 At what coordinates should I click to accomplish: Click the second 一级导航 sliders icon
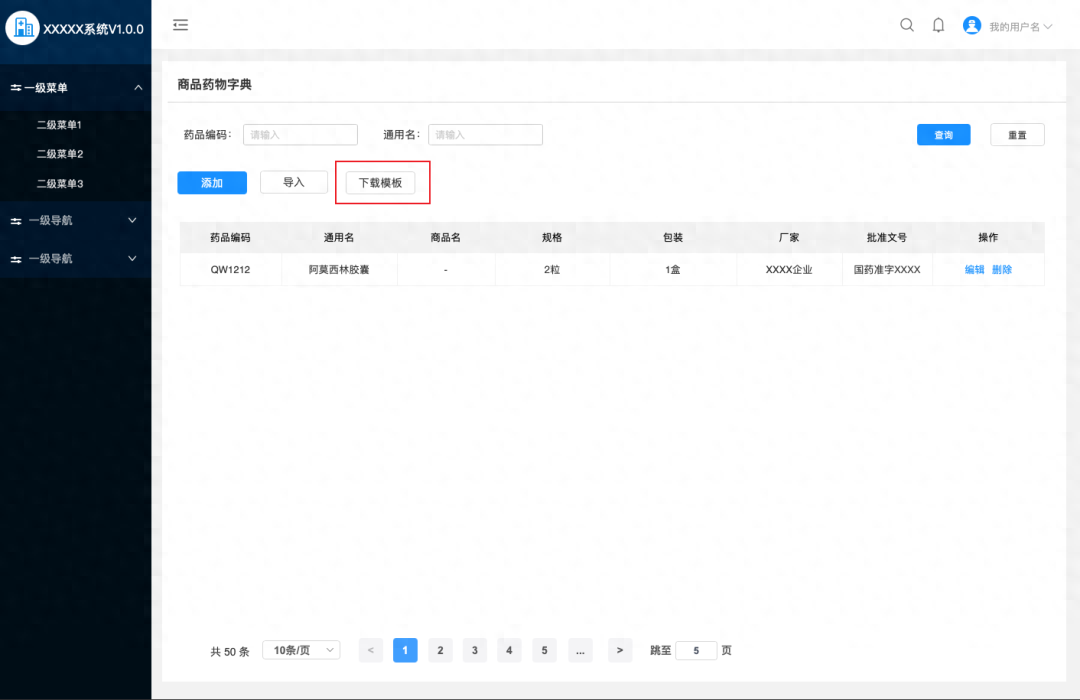(16, 259)
